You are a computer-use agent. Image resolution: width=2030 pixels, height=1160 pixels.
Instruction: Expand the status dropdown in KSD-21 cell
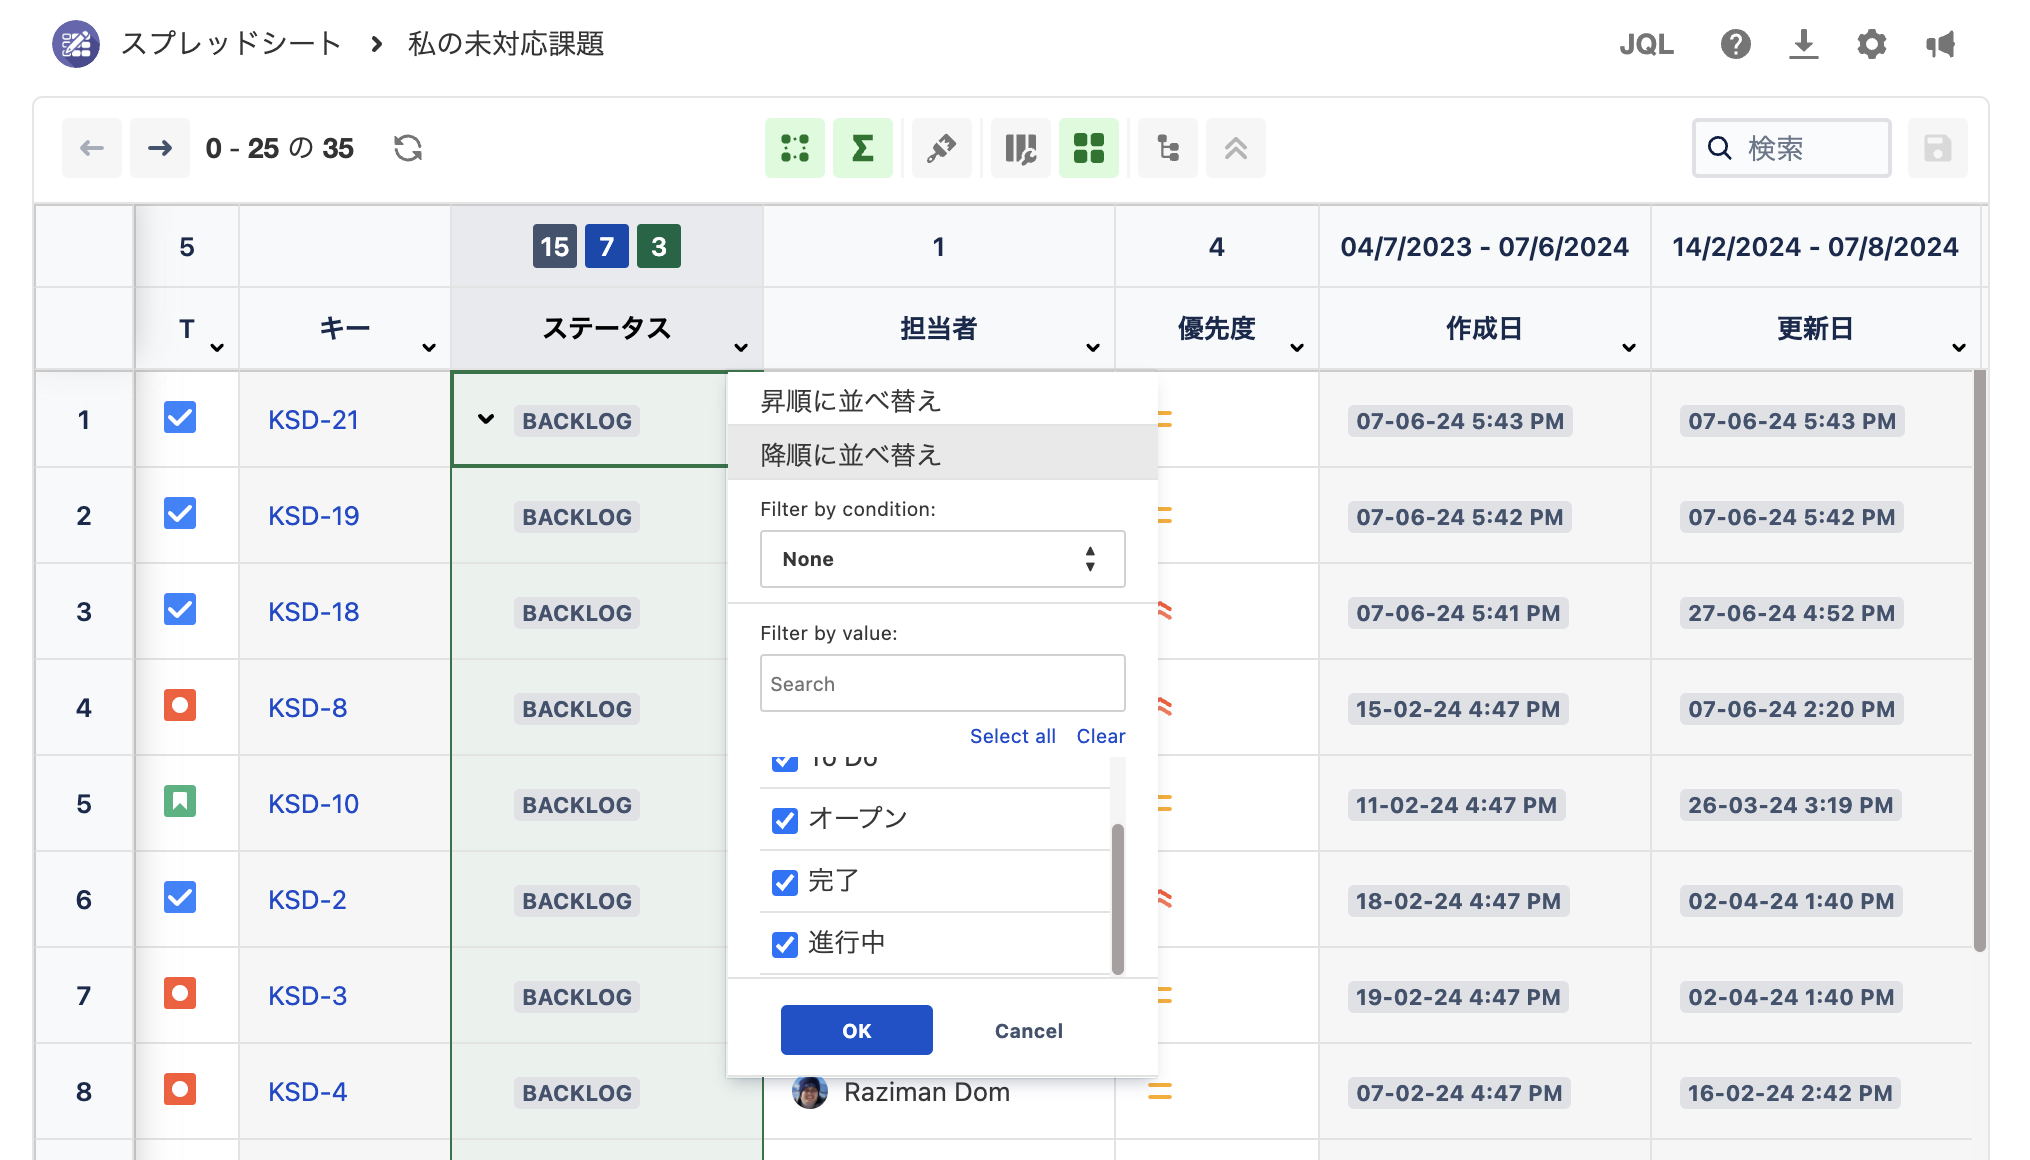[486, 419]
